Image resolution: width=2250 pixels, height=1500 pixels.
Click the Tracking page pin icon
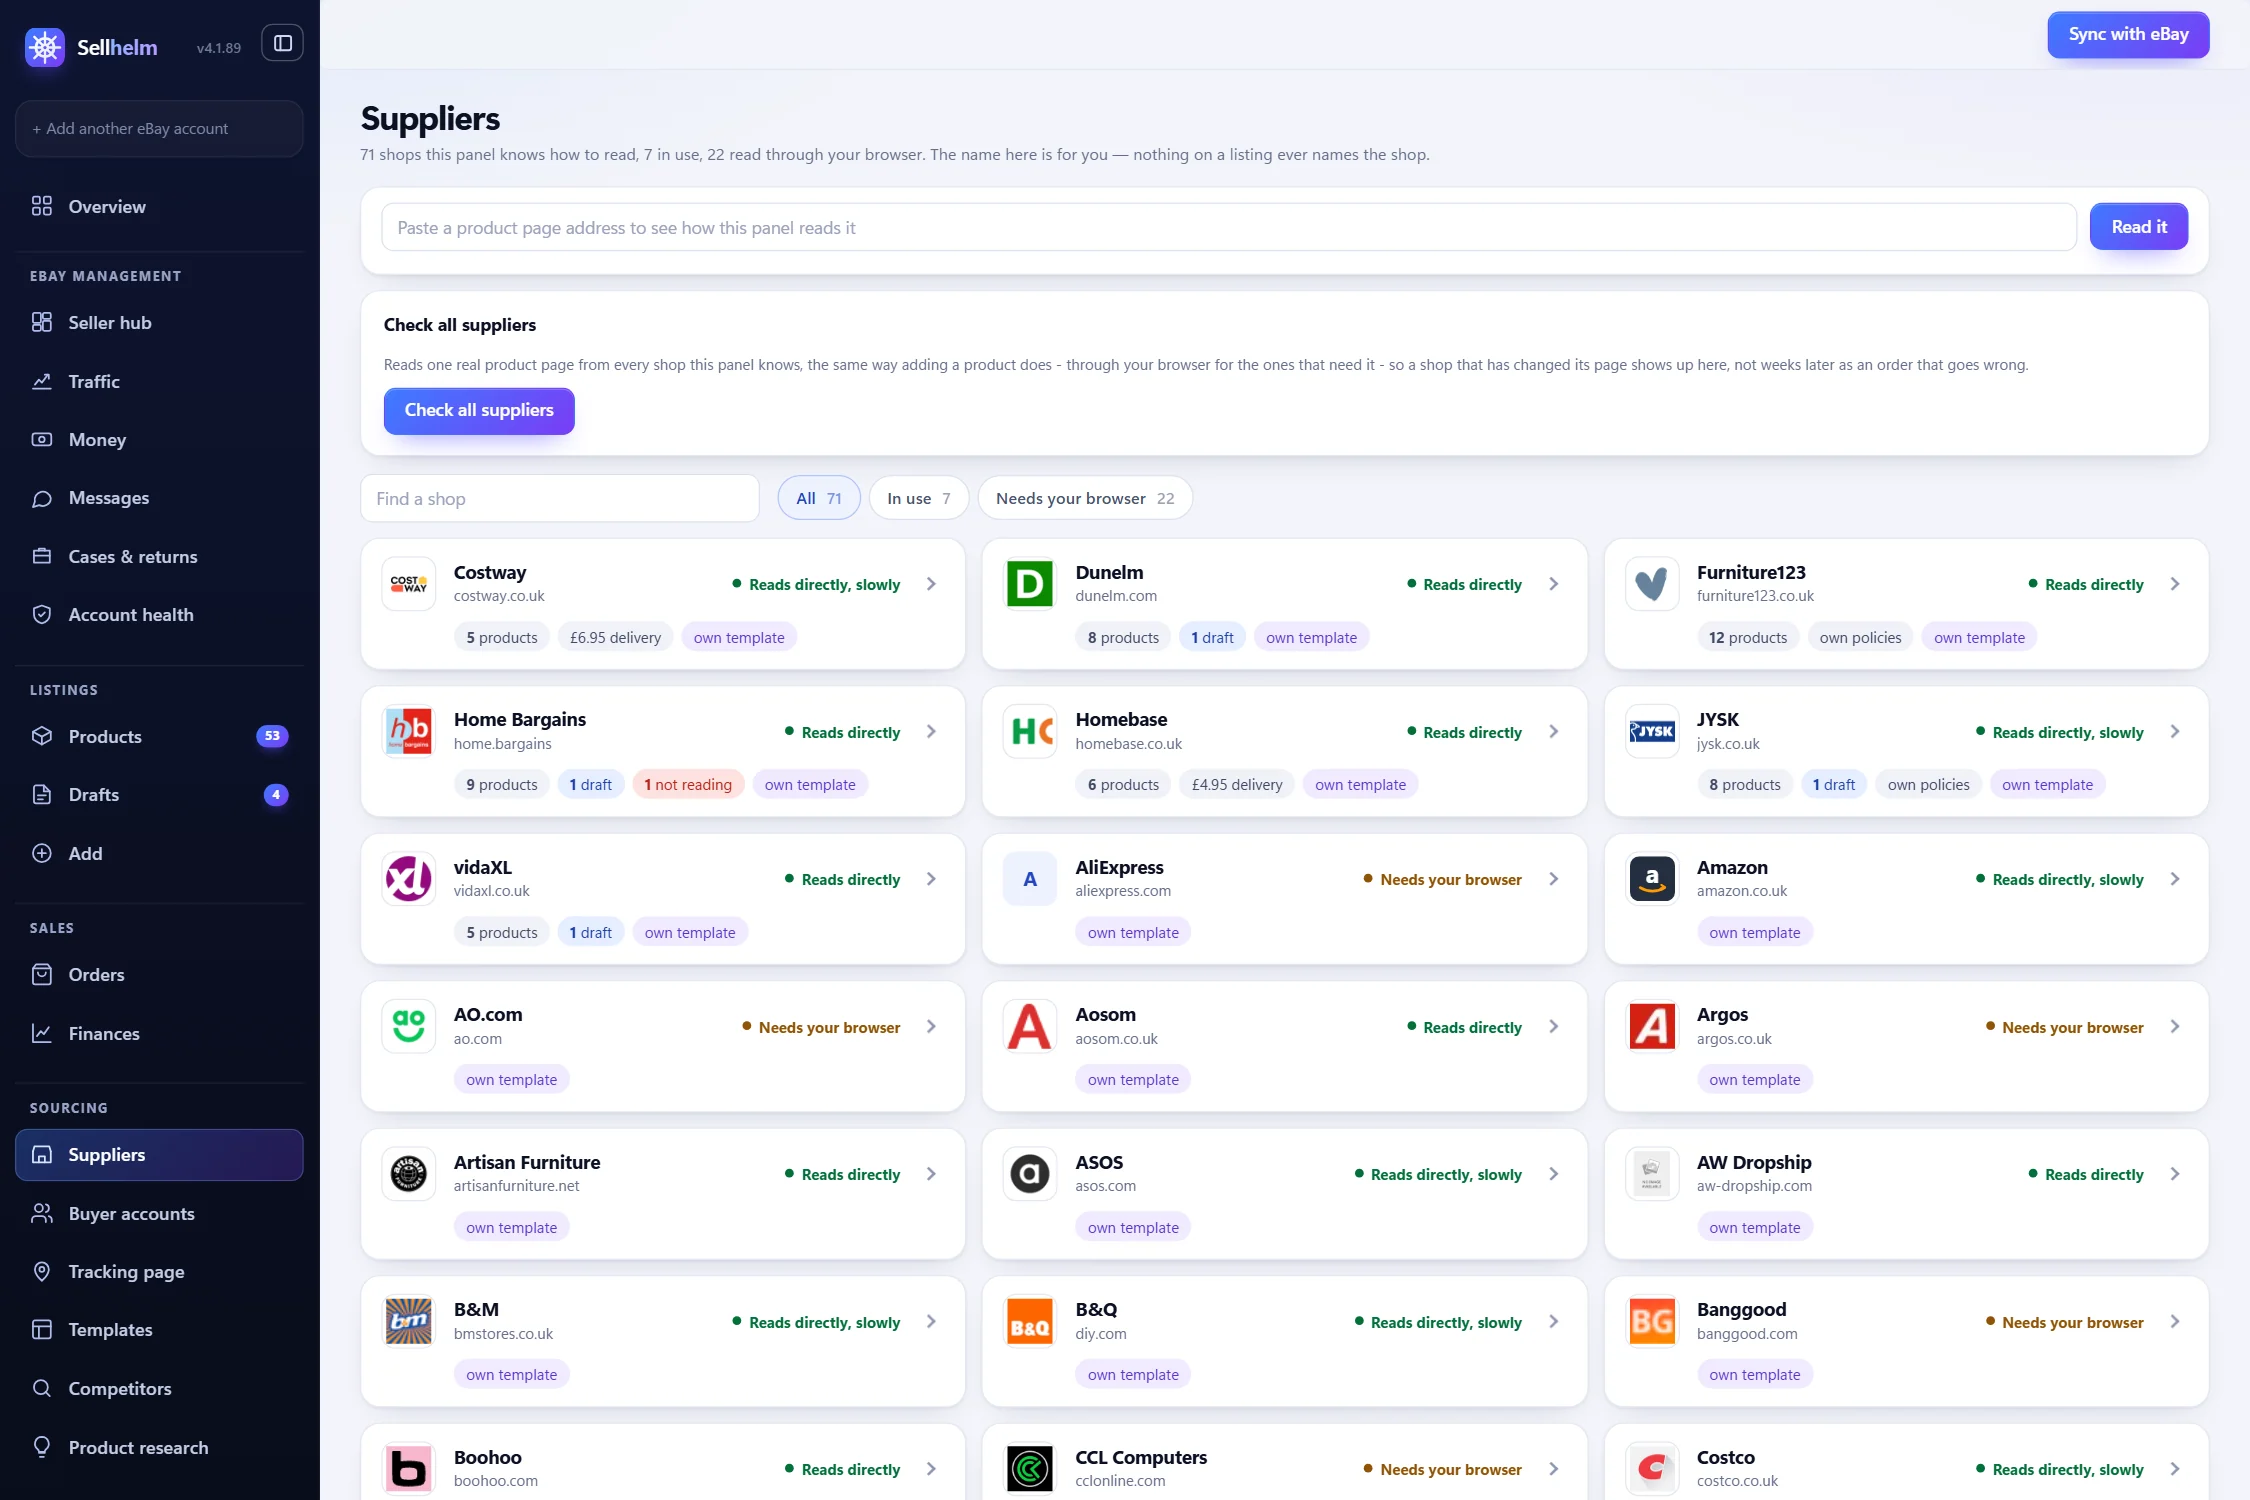(42, 1271)
